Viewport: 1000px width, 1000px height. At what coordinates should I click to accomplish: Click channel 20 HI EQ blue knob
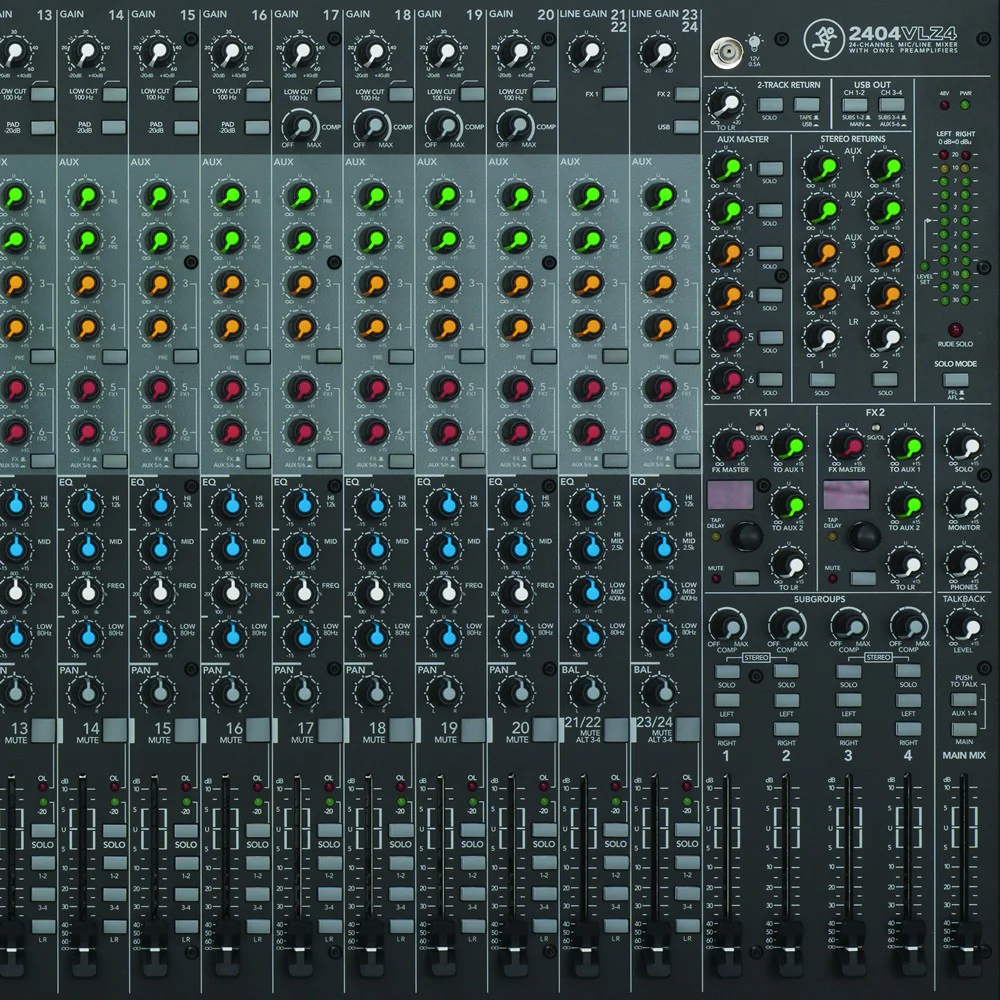(518, 504)
